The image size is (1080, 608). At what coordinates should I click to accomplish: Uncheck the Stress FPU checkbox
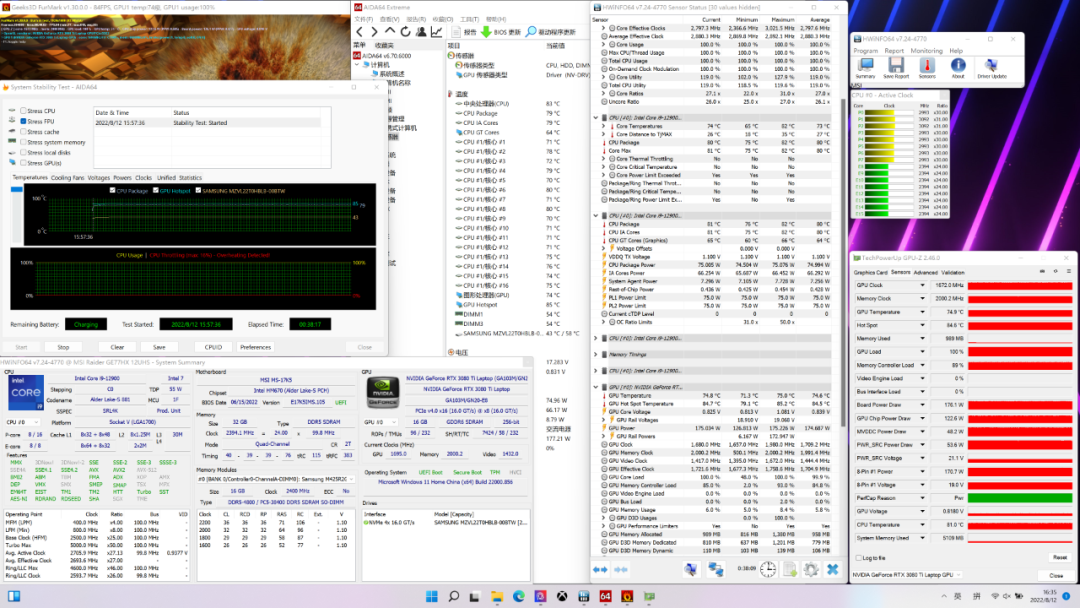pyautogui.click(x=23, y=121)
